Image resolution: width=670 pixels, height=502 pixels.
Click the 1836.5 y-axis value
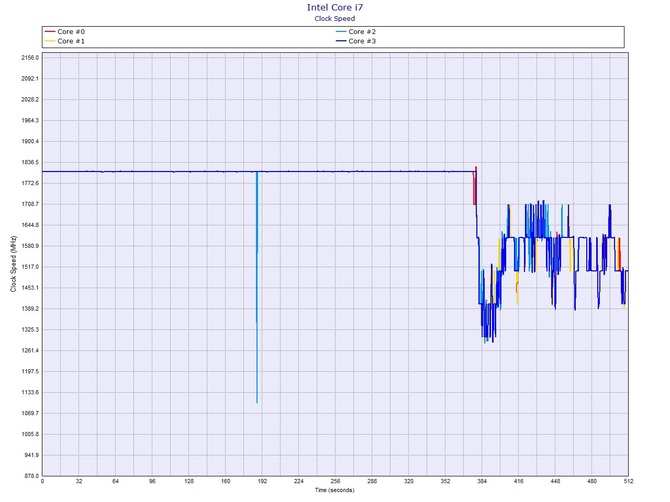click(x=30, y=162)
